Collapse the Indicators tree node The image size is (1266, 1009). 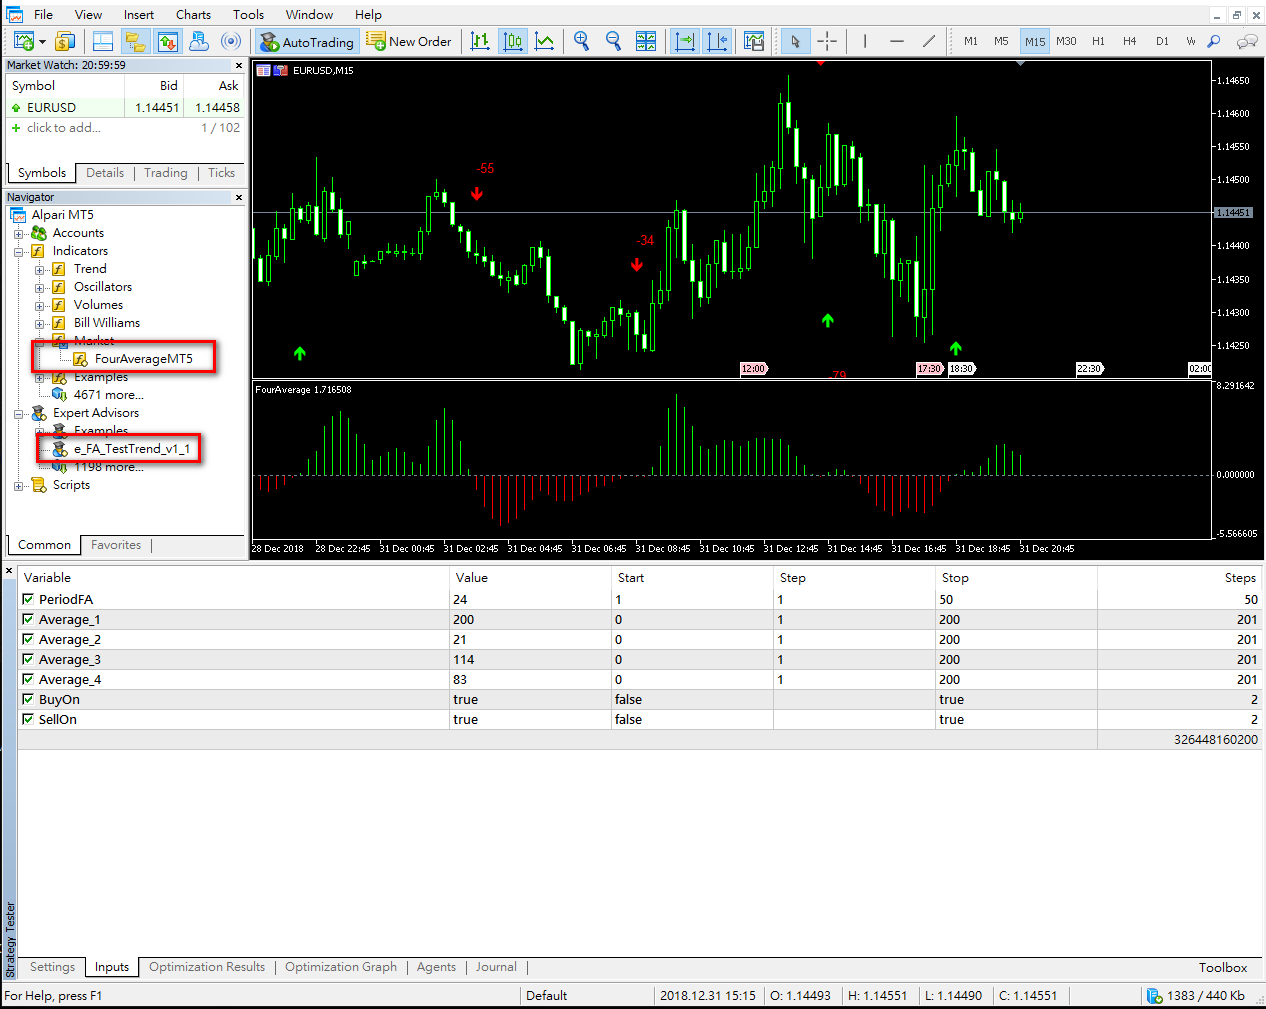(19, 251)
